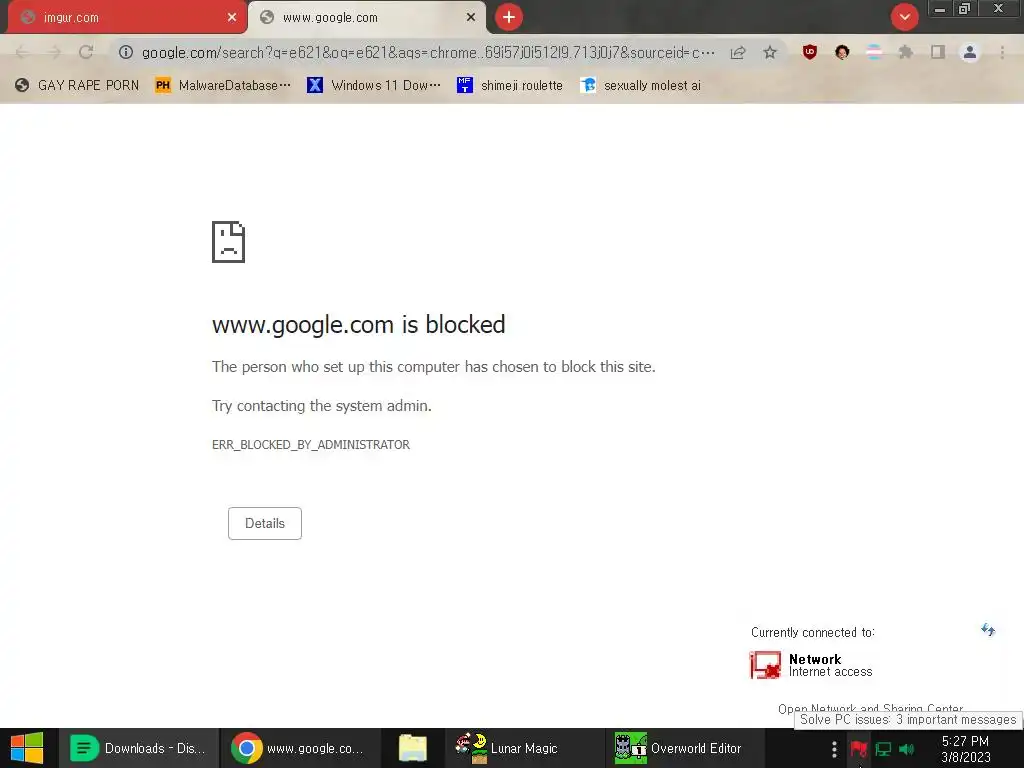Open the striped flag extension icon
Screen dimensions: 1024x768
coord(874,52)
